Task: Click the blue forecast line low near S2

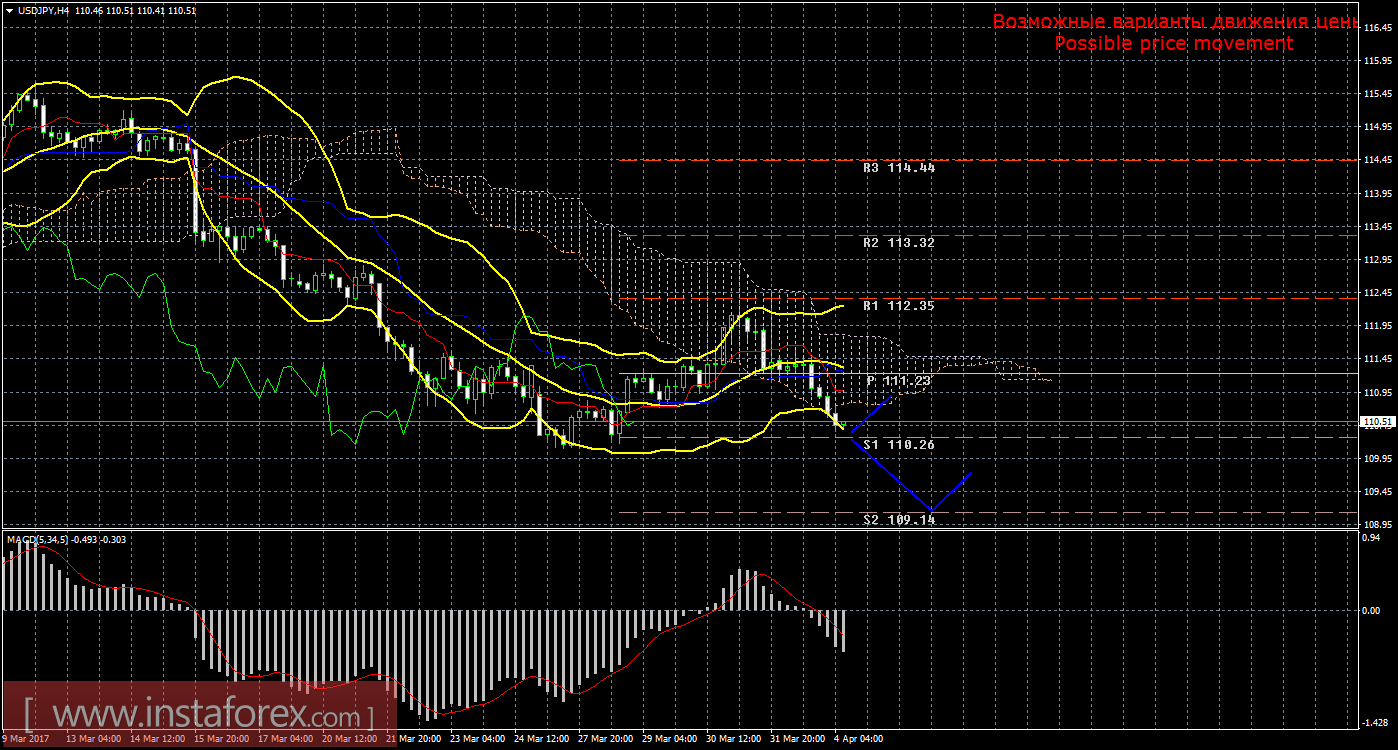Action: (932, 510)
